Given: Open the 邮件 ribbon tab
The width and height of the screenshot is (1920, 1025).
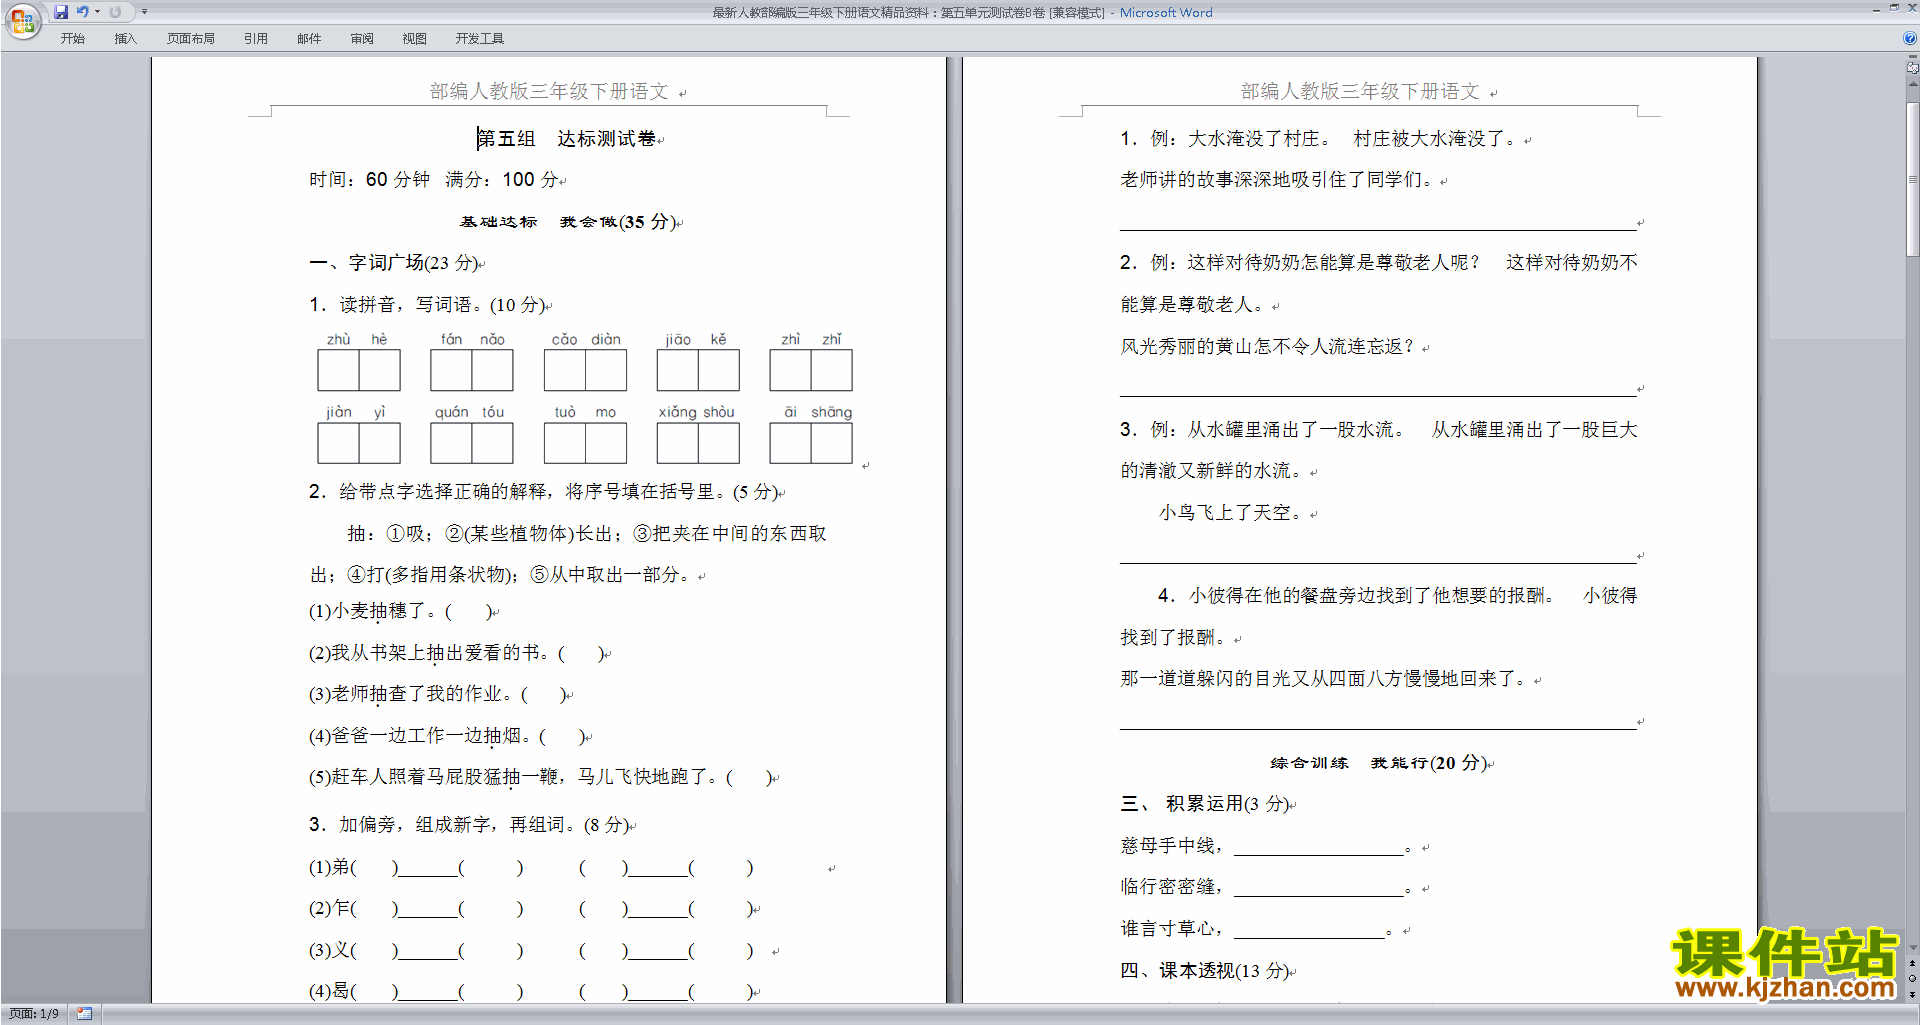Looking at the screenshot, I should coord(309,39).
